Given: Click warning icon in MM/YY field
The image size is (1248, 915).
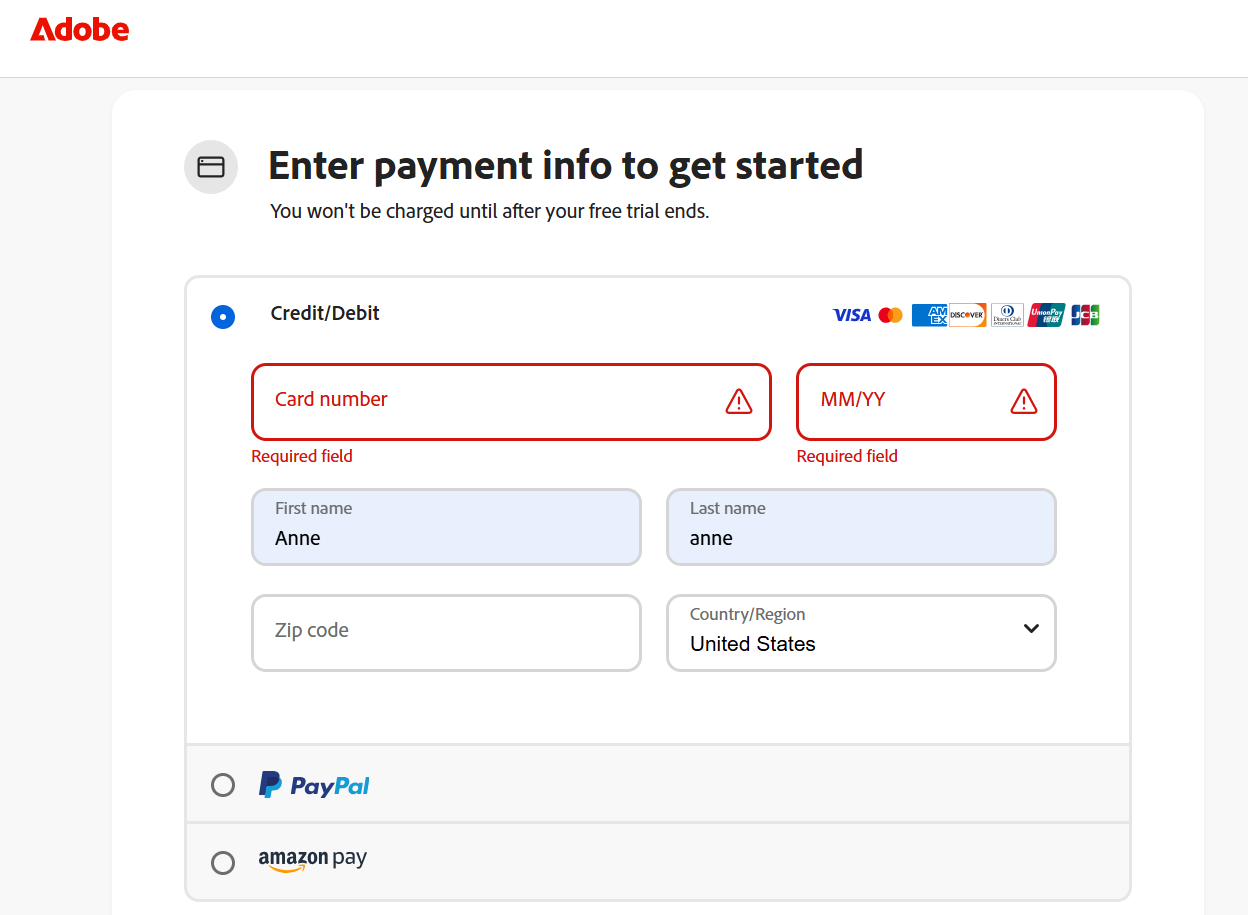Looking at the screenshot, I should click(x=1023, y=402).
